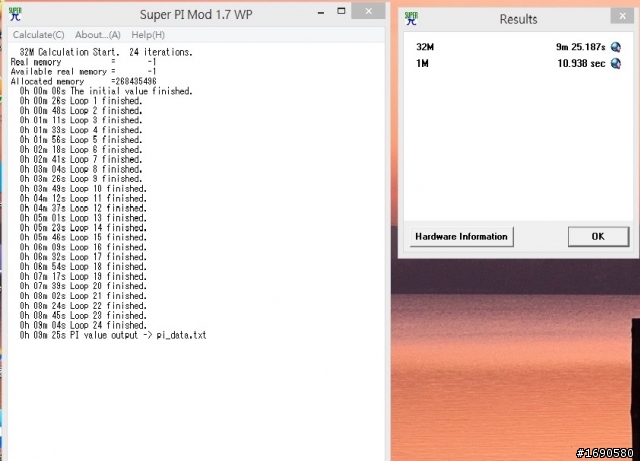
Task: Click 'The initial value finished.' log line
Action: pyautogui.click(x=106, y=91)
